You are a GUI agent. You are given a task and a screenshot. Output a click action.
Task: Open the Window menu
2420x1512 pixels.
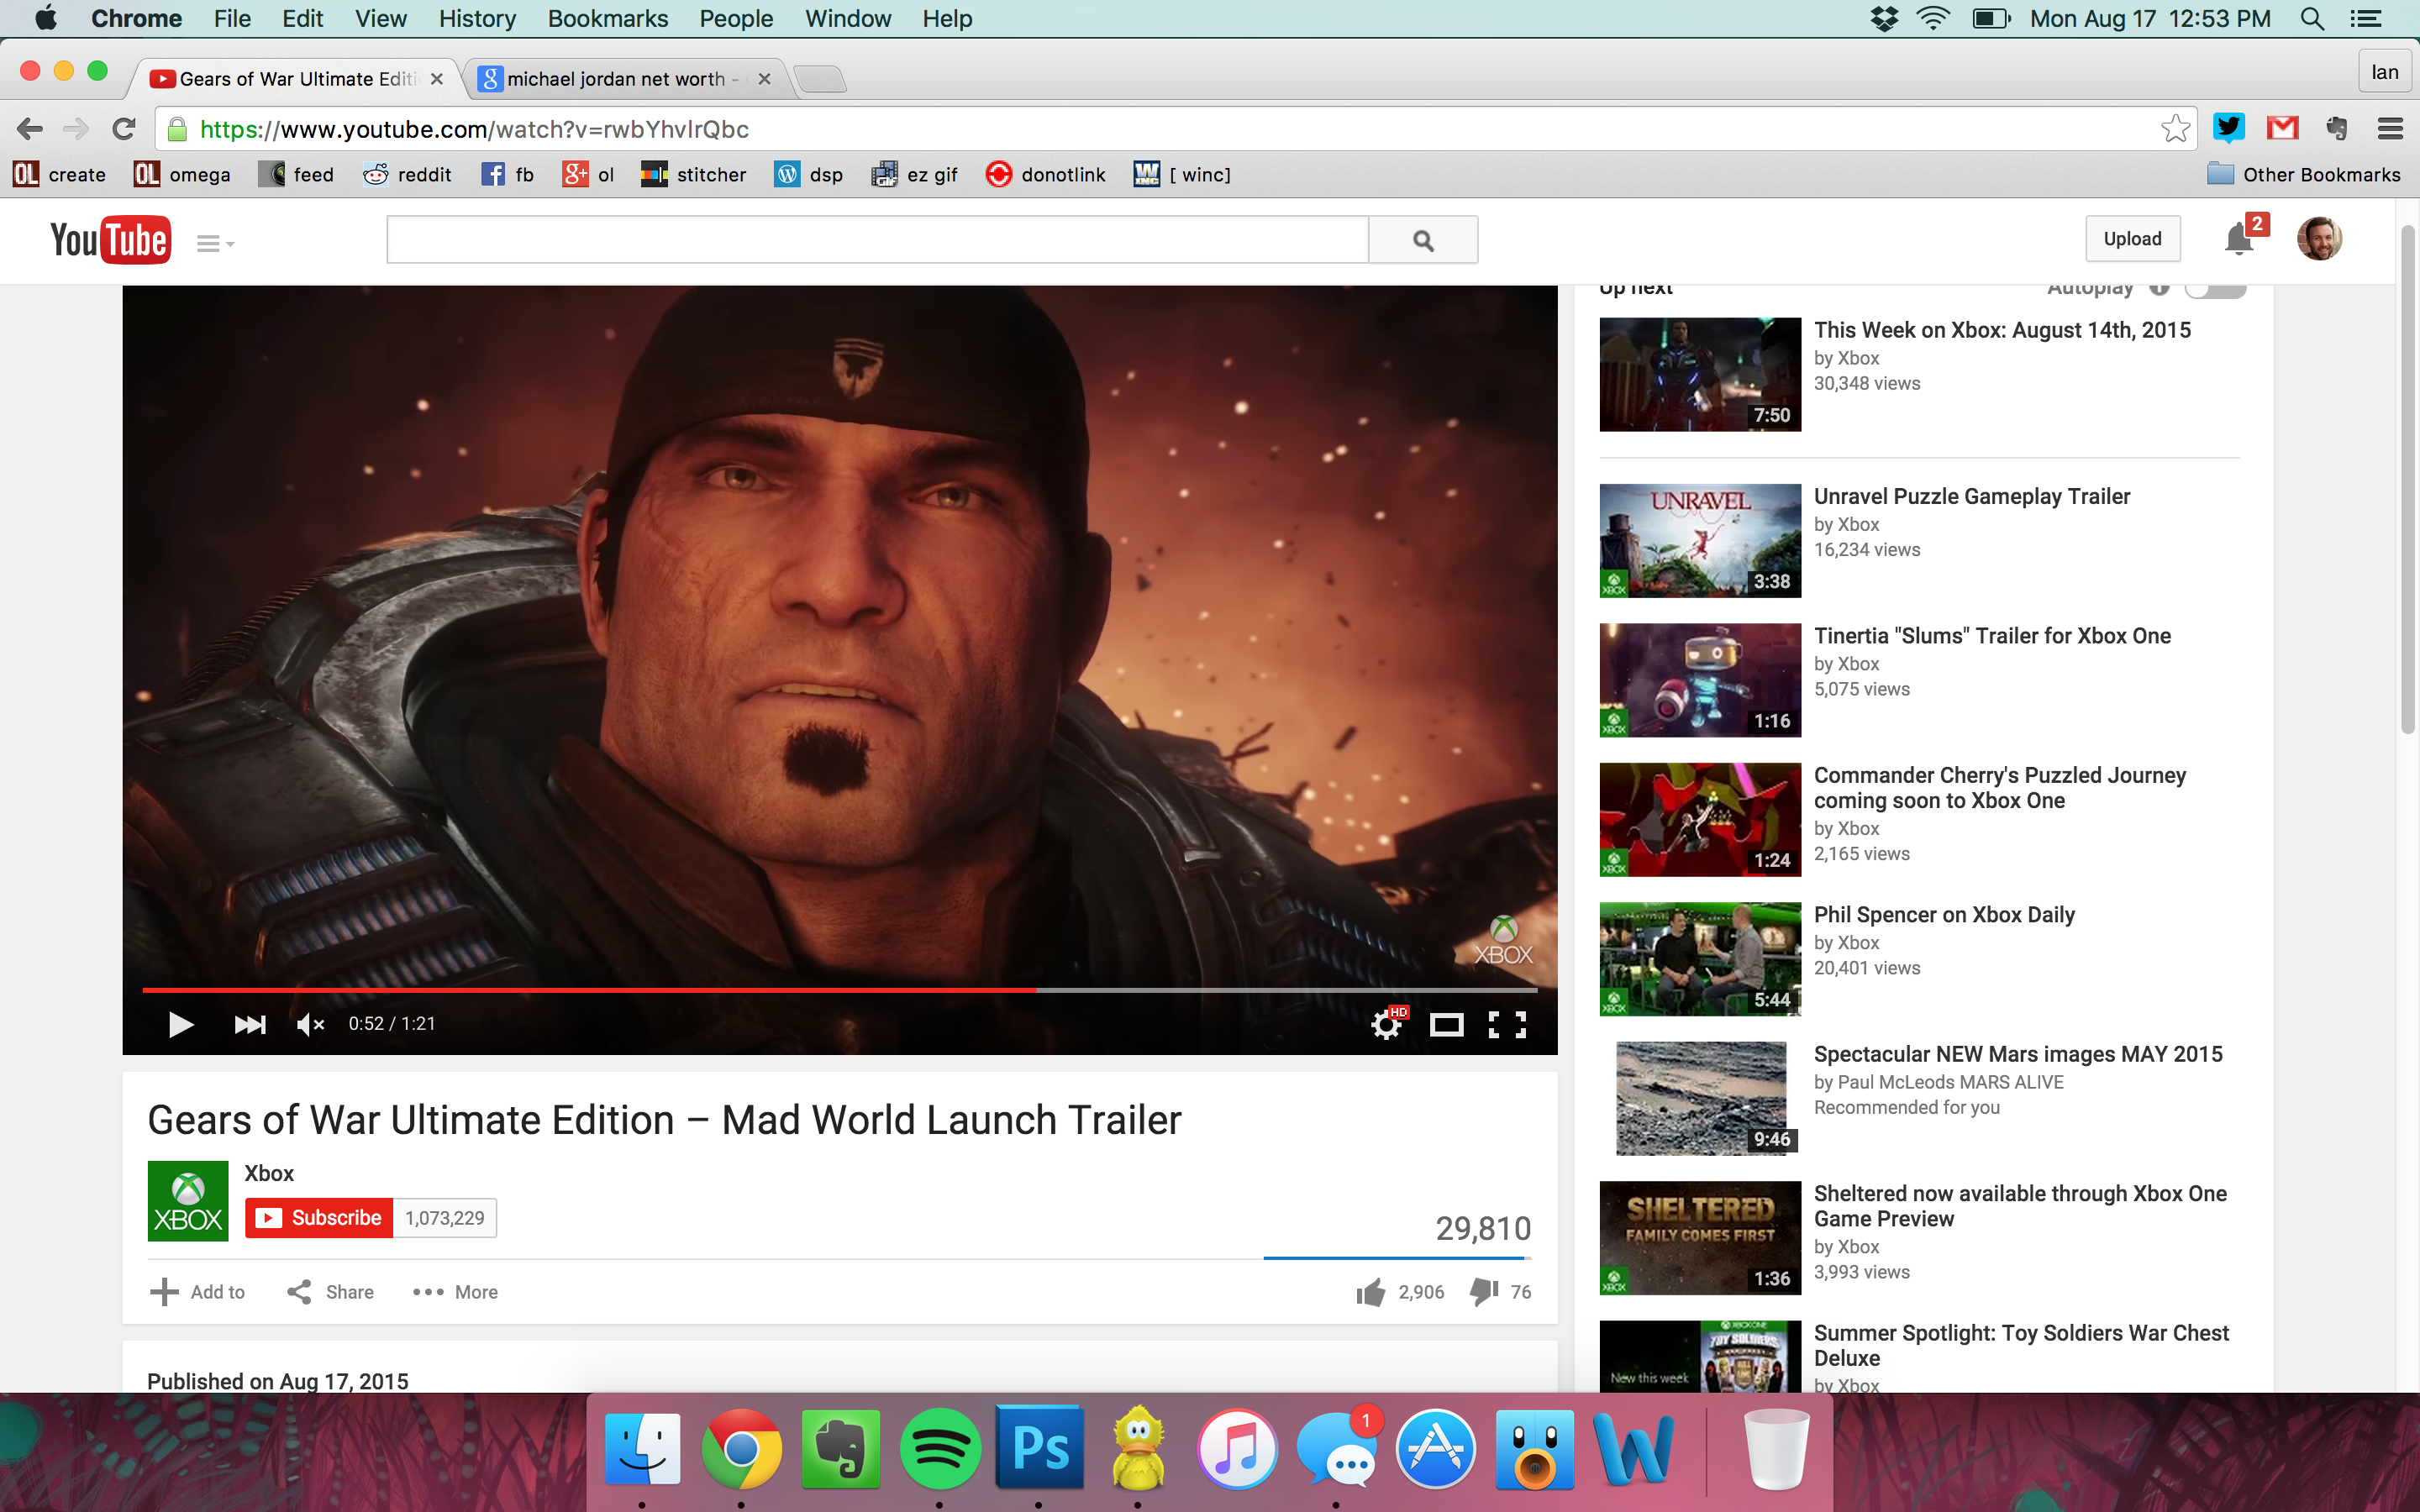tap(847, 19)
